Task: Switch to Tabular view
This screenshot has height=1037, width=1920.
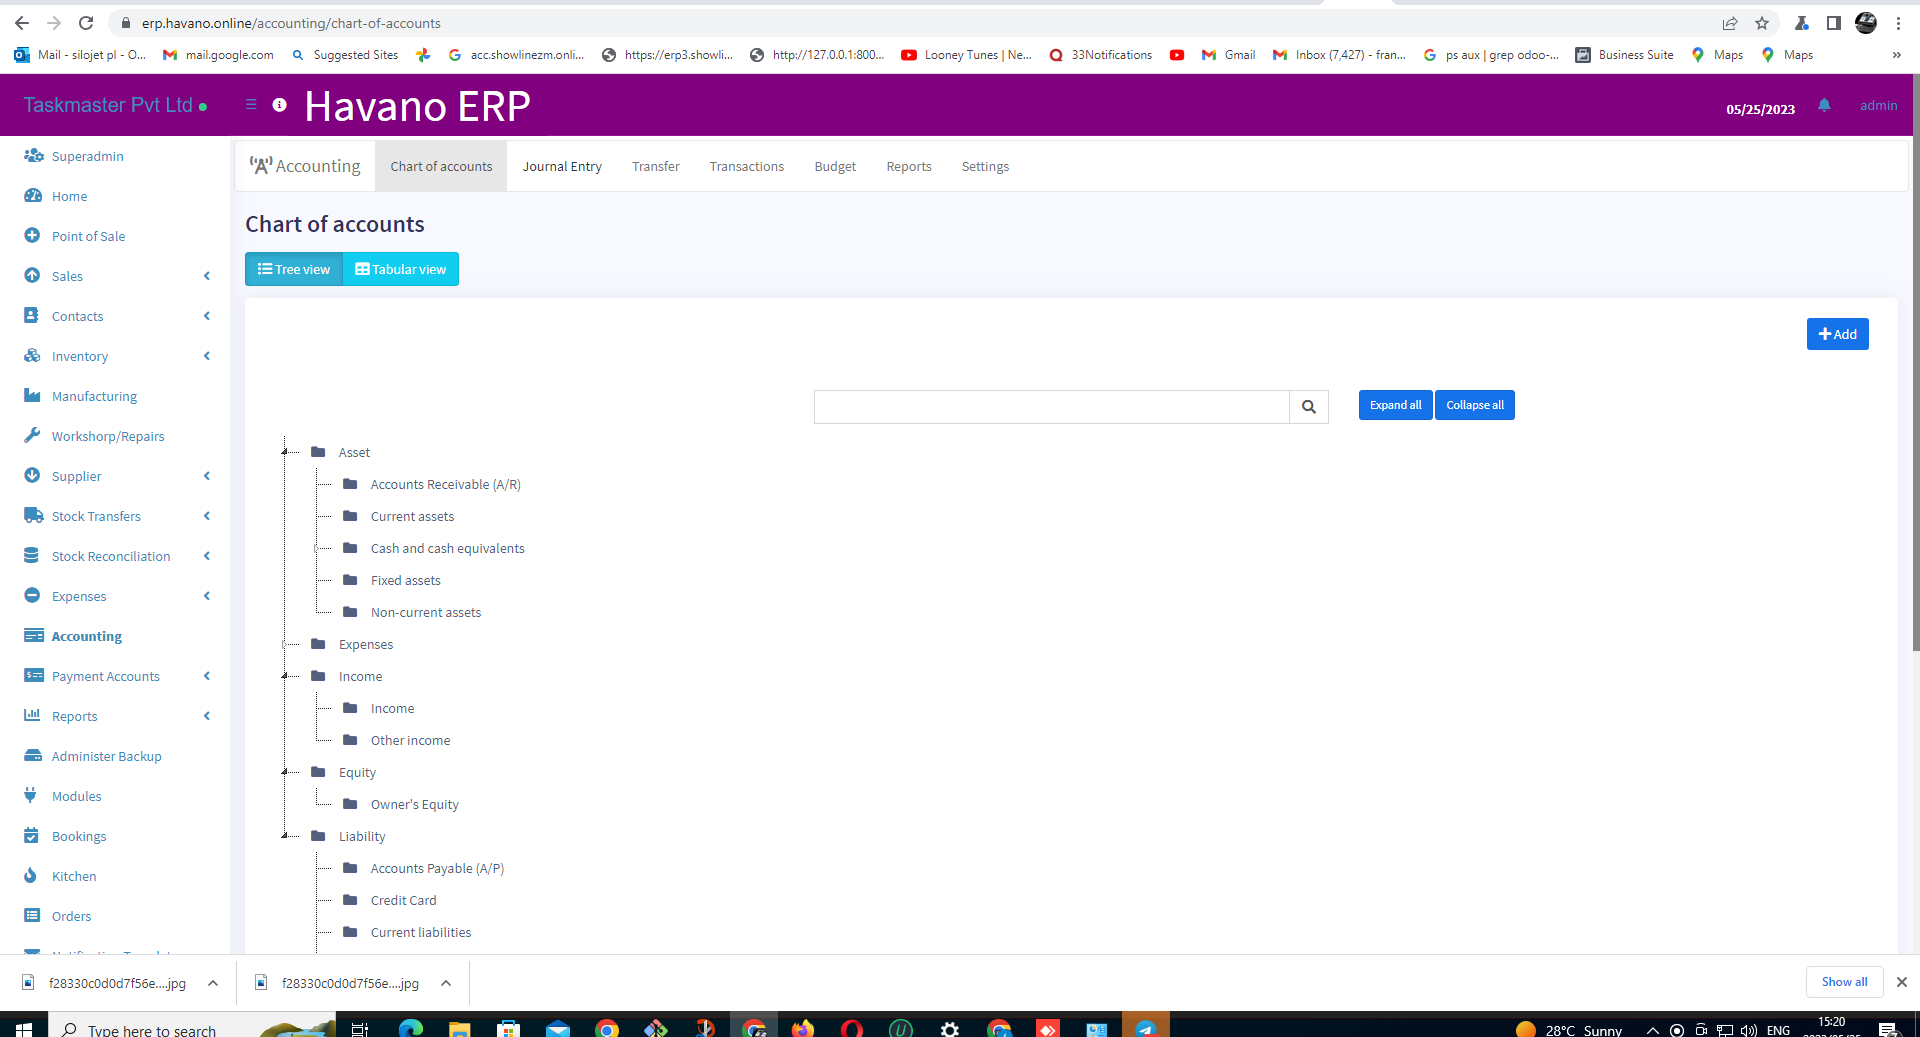Action: (x=400, y=269)
